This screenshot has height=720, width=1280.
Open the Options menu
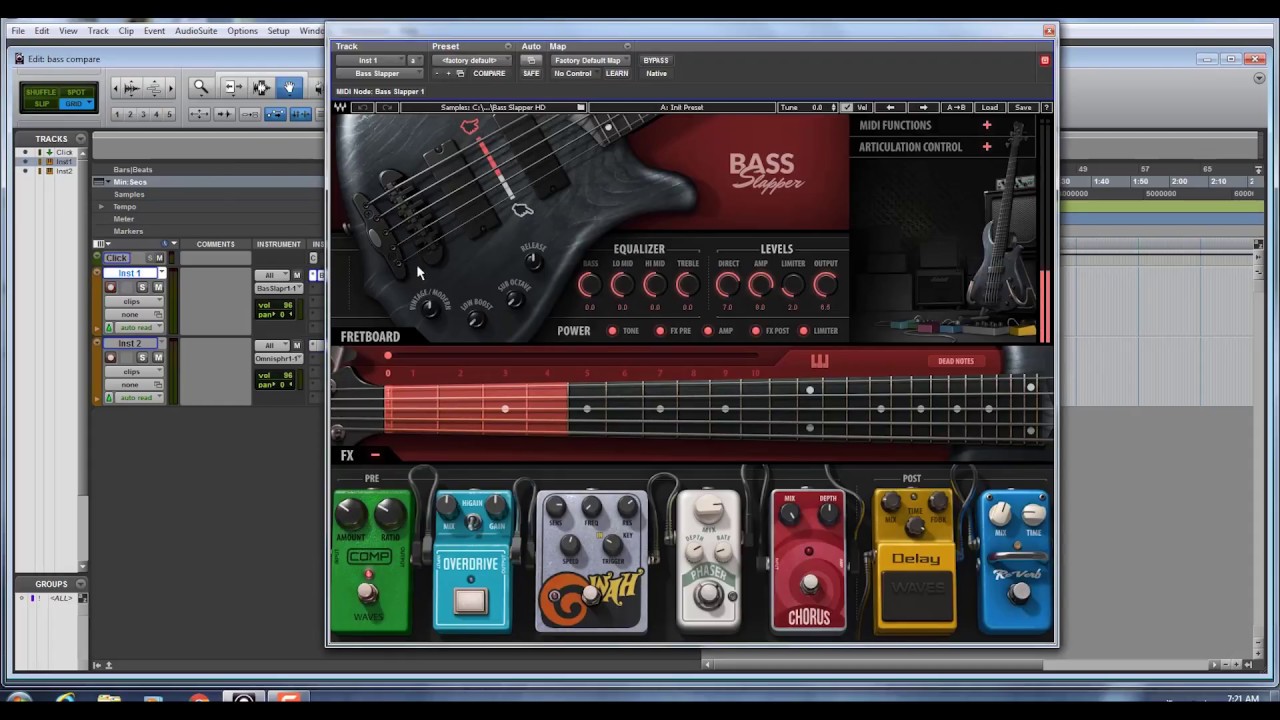point(242,31)
